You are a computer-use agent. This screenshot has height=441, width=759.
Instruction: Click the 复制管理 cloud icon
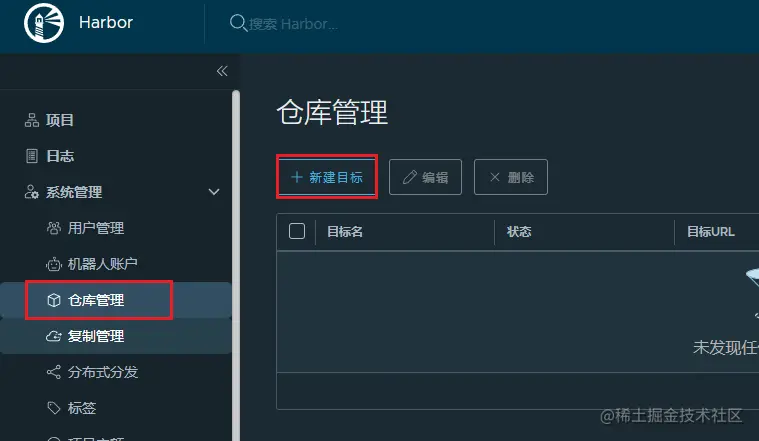54,336
